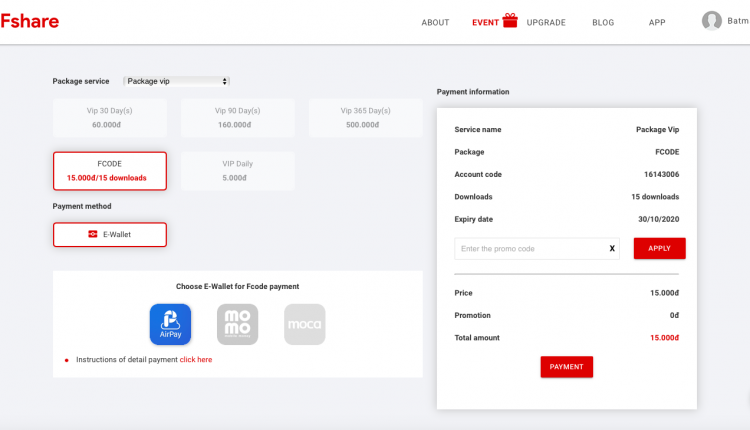Screen dimensions: 750x430
Task: Pick the Moca wallet icon
Action: tap(305, 324)
